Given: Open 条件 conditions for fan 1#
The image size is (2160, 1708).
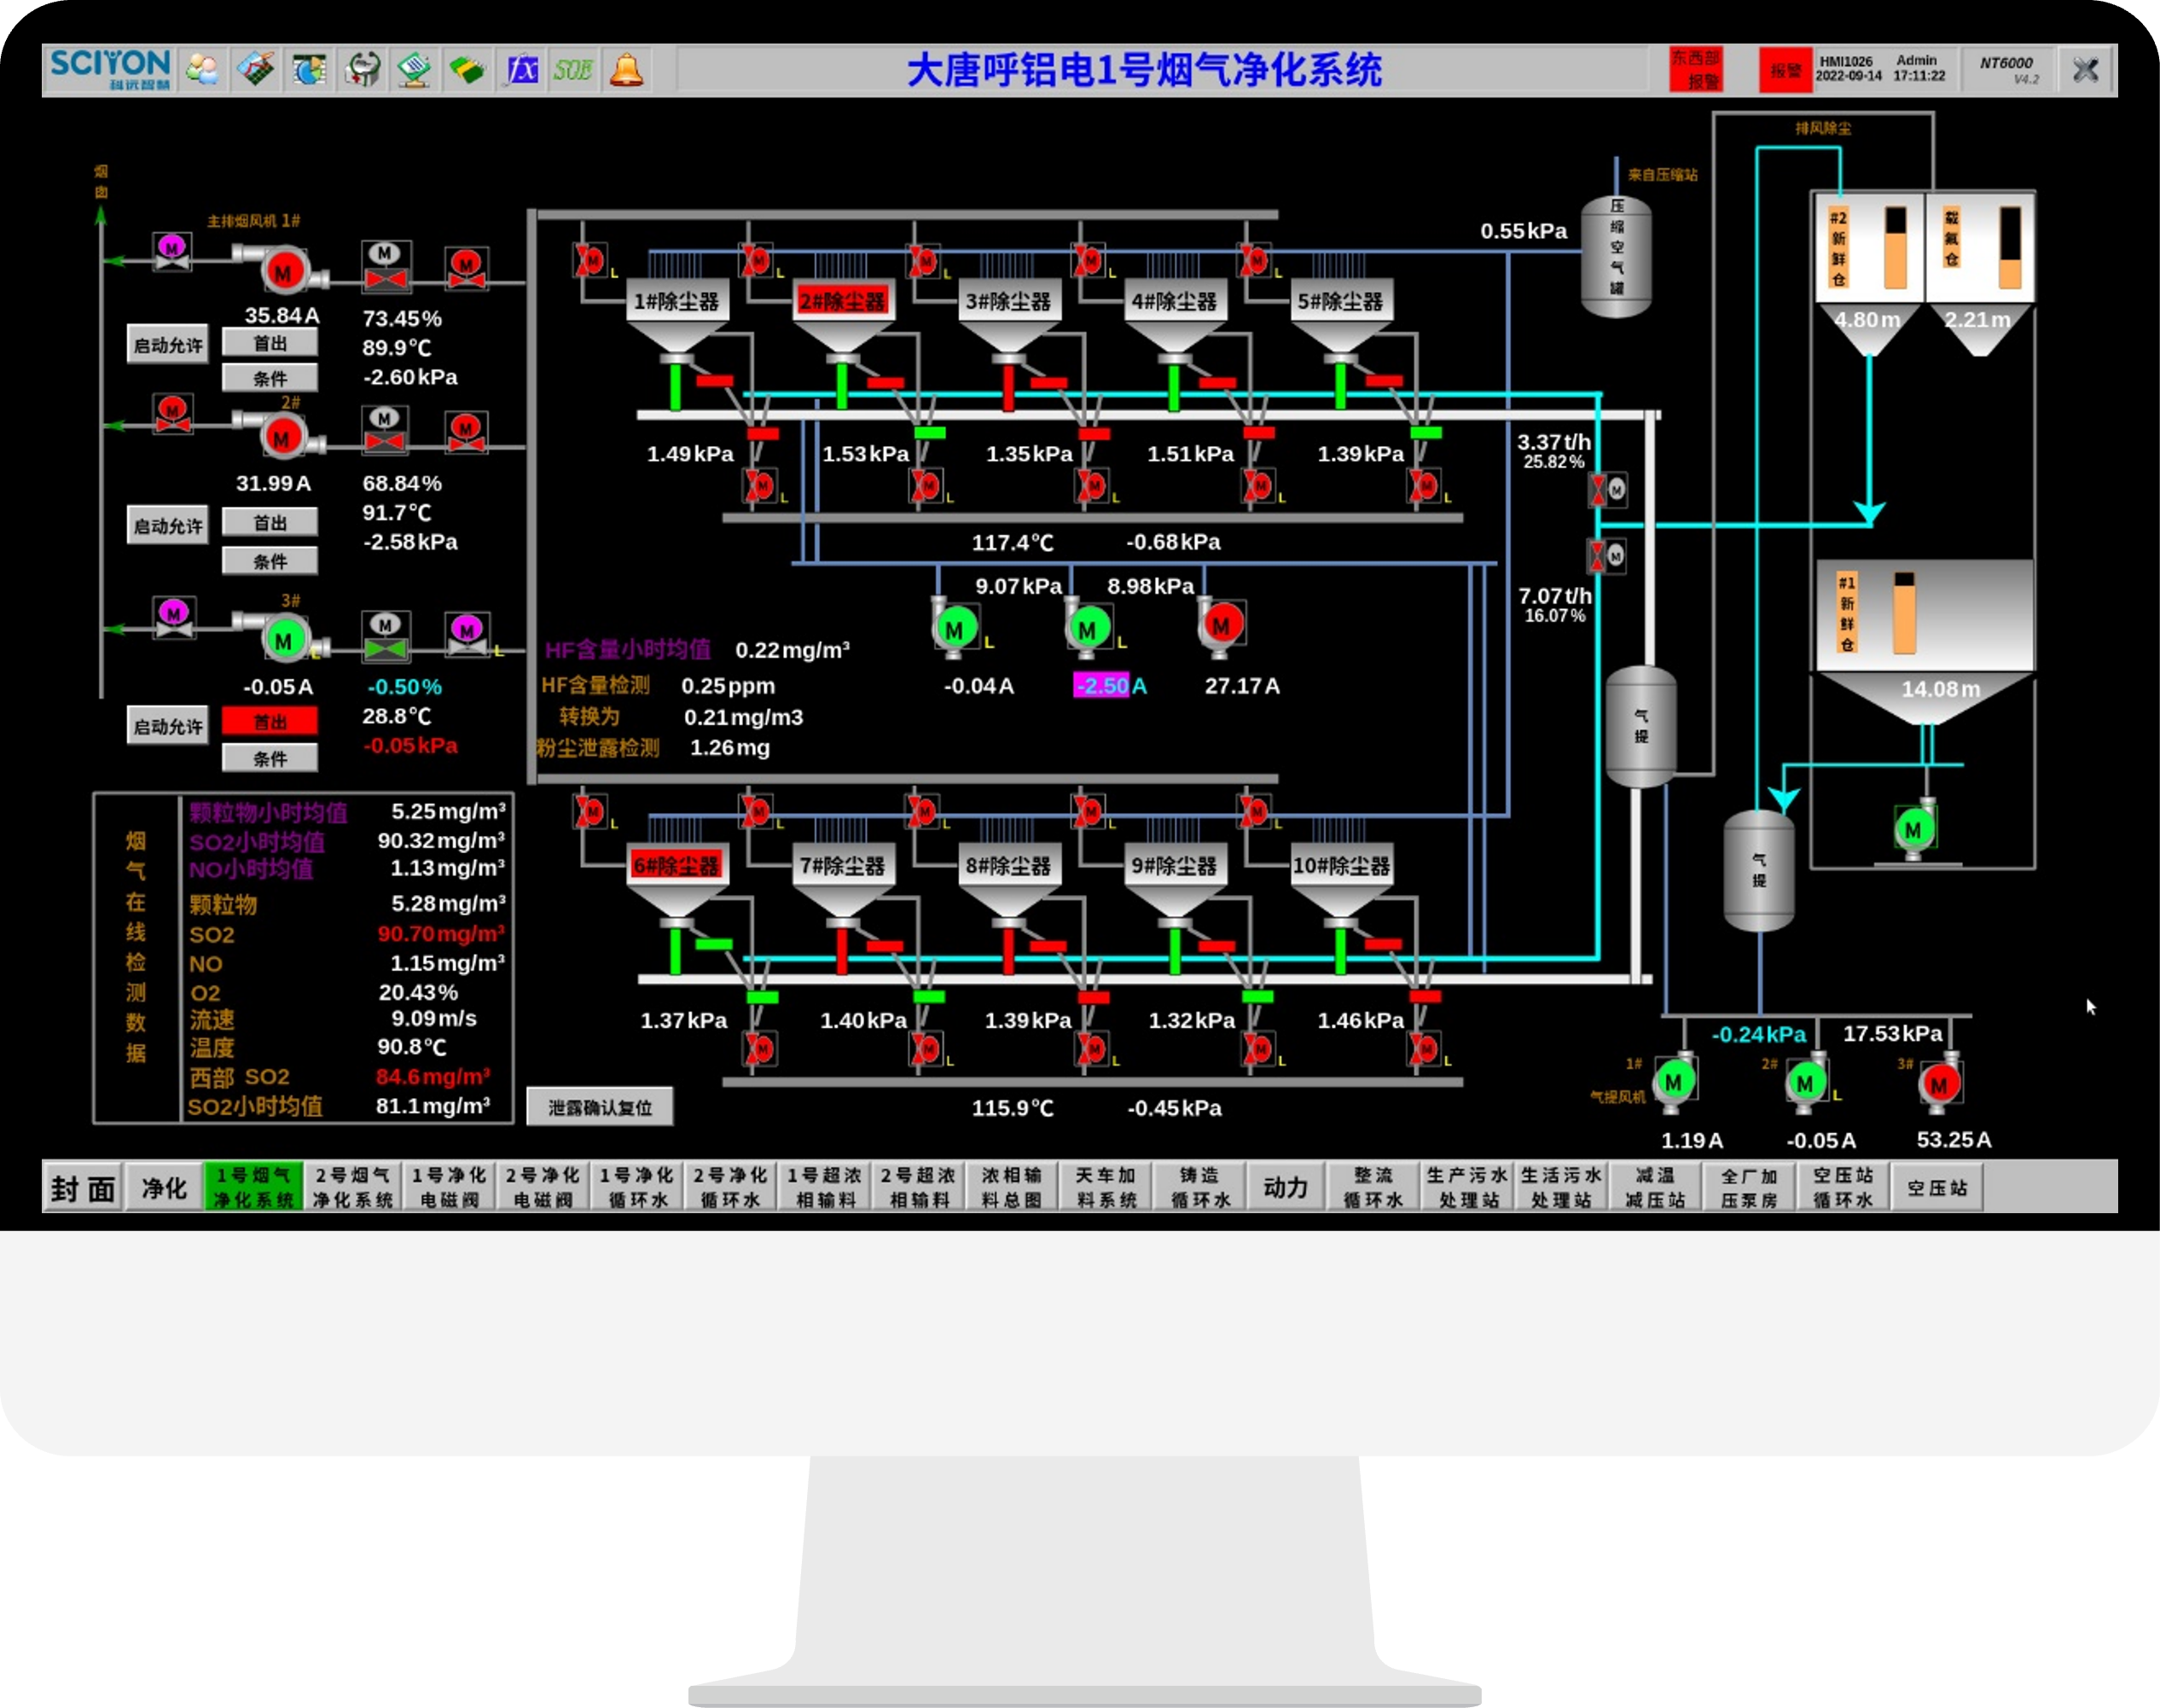Looking at the screenshot, I should tap(269, 378).
